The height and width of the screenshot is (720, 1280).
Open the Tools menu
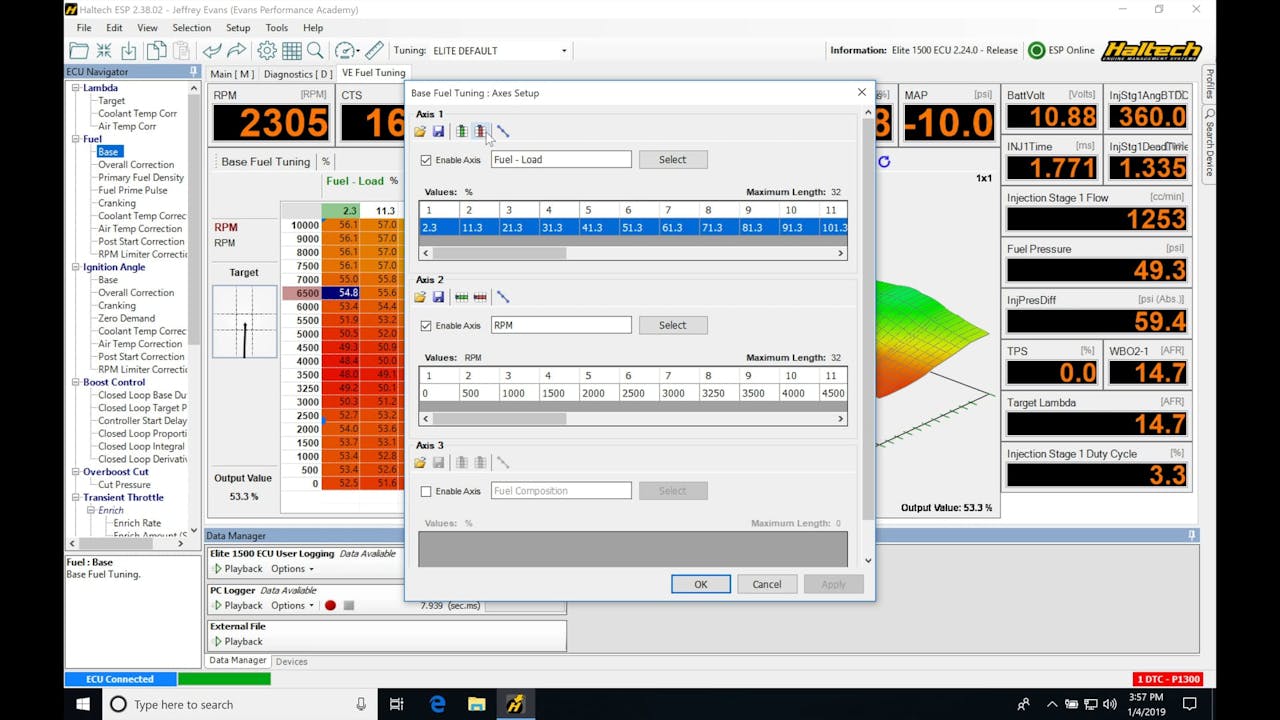pos(276,28)
